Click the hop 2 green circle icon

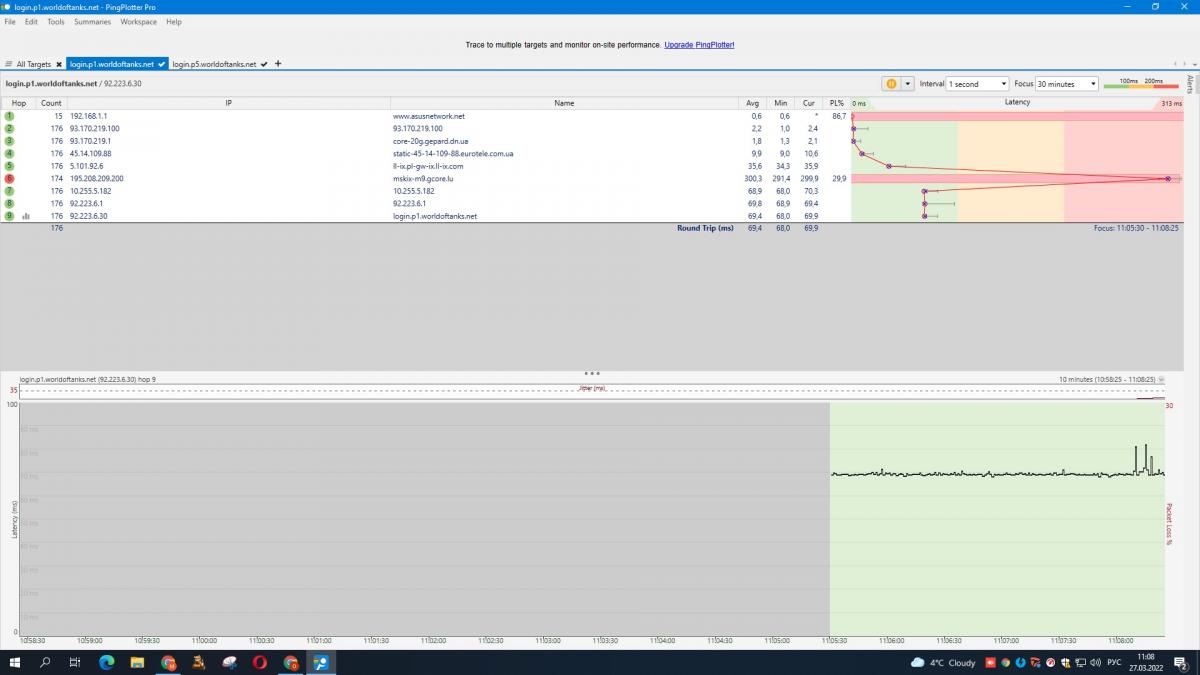tap(9, 129)
